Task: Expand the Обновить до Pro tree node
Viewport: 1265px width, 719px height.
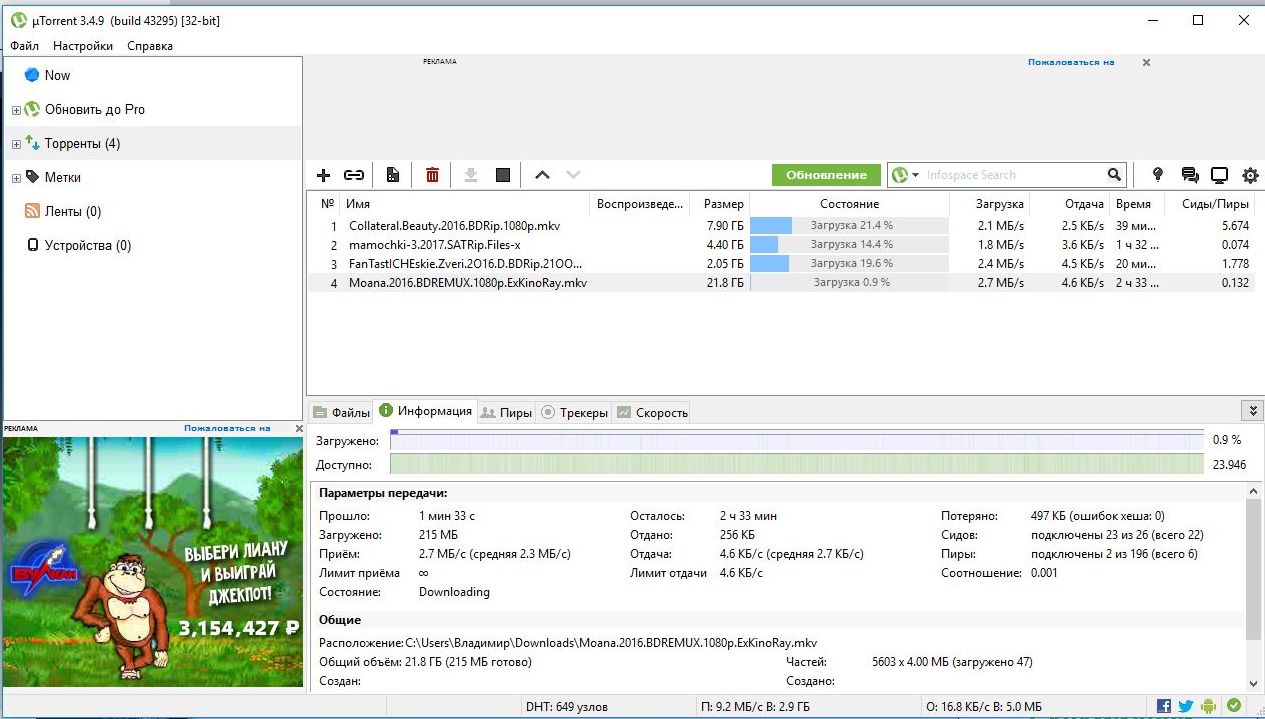Action: pyautogui.click(x=16, y=110)
